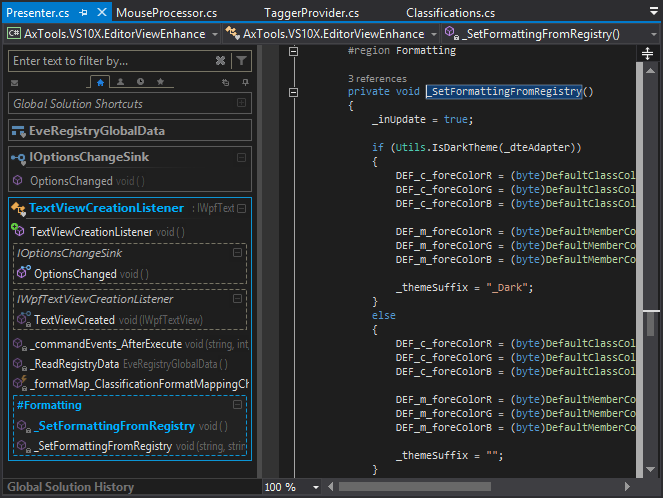Click the class icon in type navigation dropdown

[232, 33]
